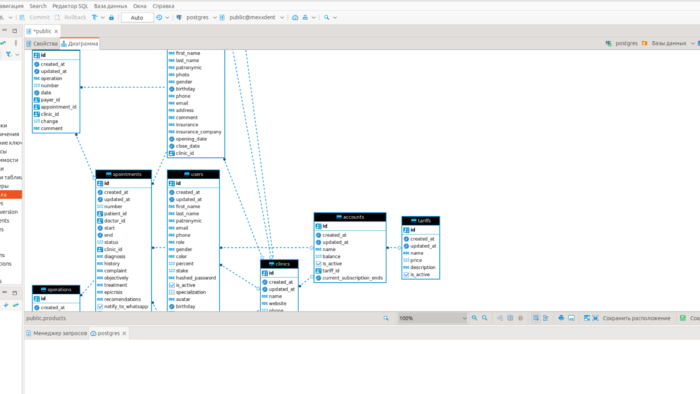
Task: Click the icon right of the grid icon
Action: click(x=521, y=318)
